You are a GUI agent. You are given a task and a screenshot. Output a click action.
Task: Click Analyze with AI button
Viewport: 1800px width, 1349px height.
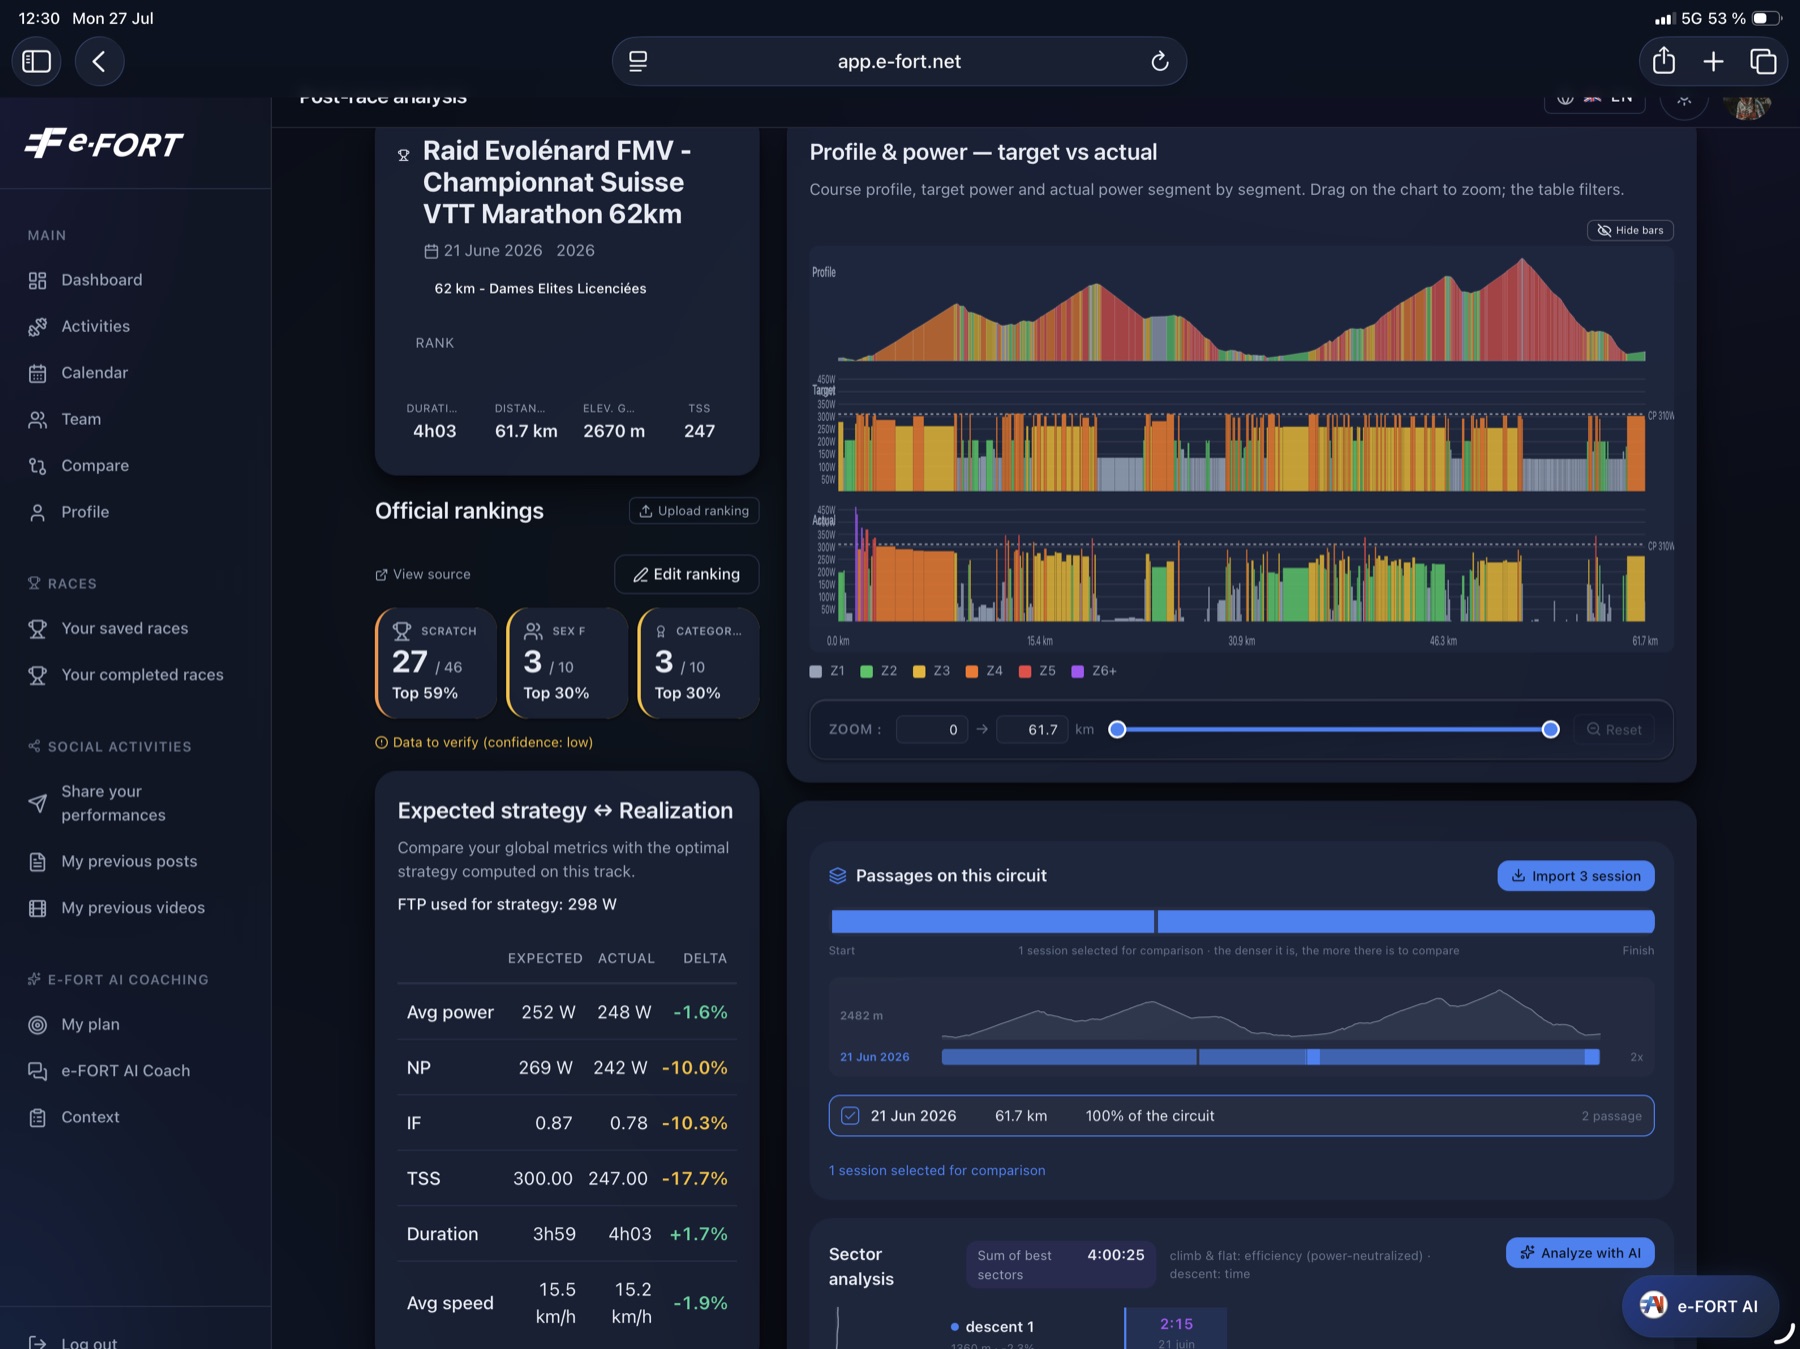(x=1580, y=1253)
